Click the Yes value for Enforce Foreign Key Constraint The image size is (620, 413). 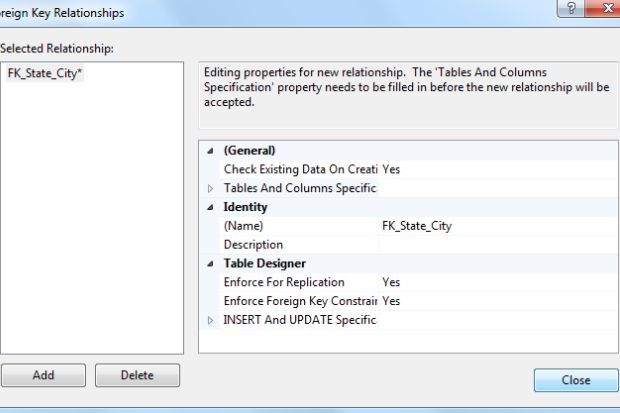coord(392,301)
